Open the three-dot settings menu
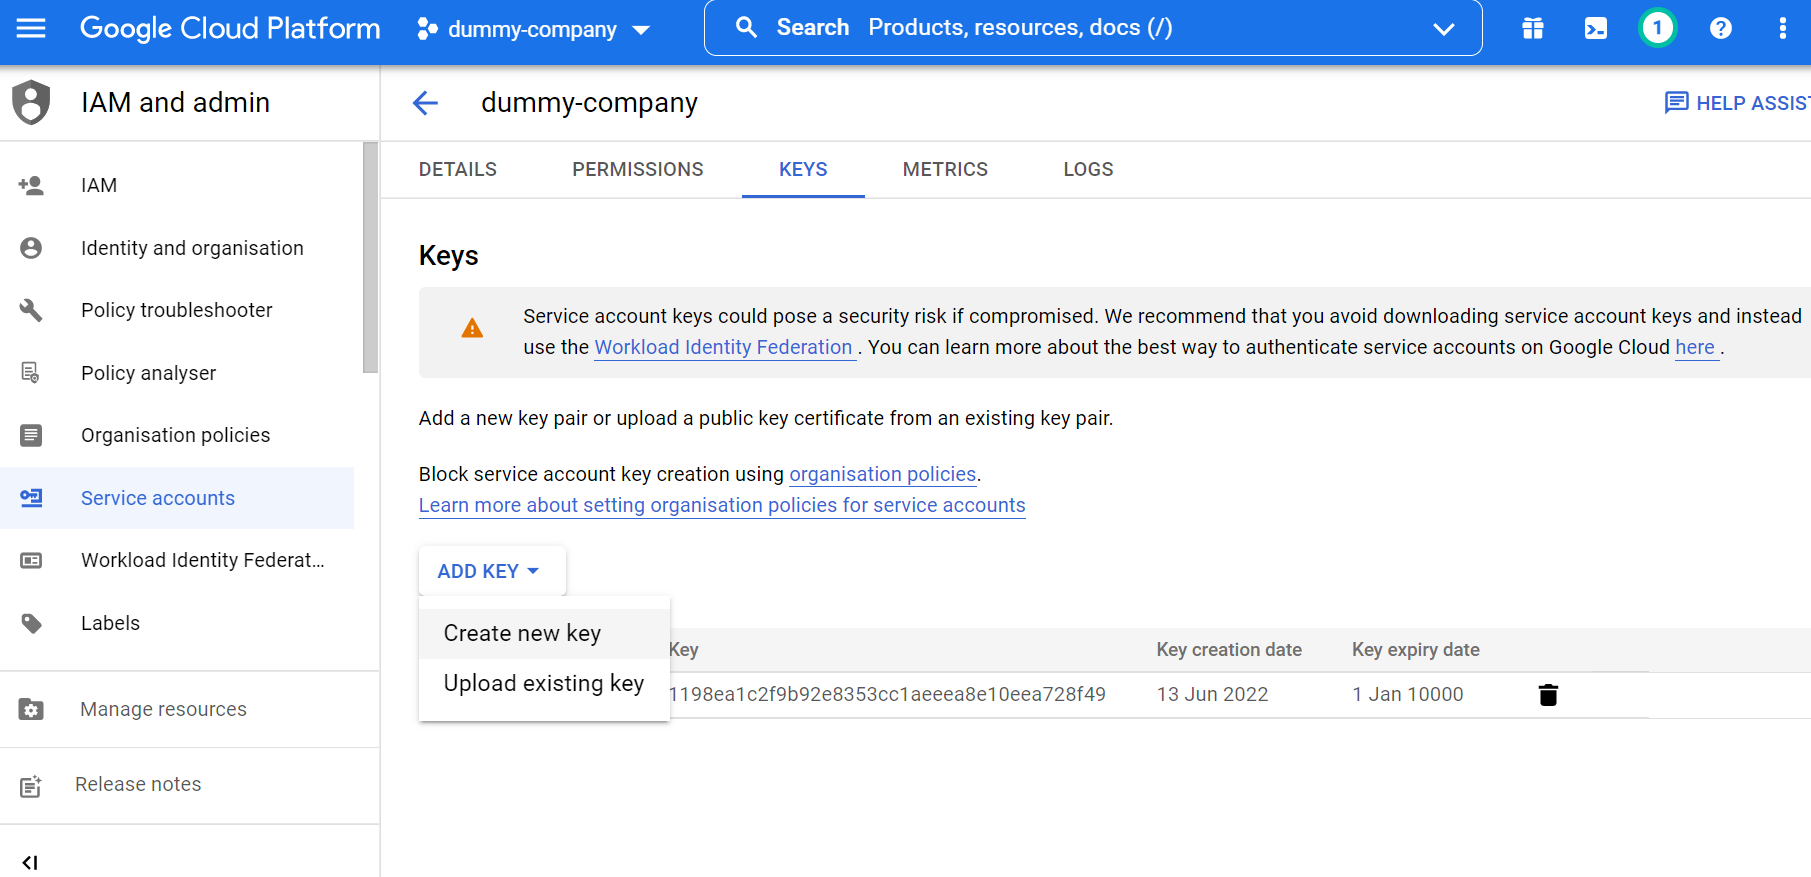Image resolution: width=1811 pixels, height=877 pixels. click(1782, 28)
